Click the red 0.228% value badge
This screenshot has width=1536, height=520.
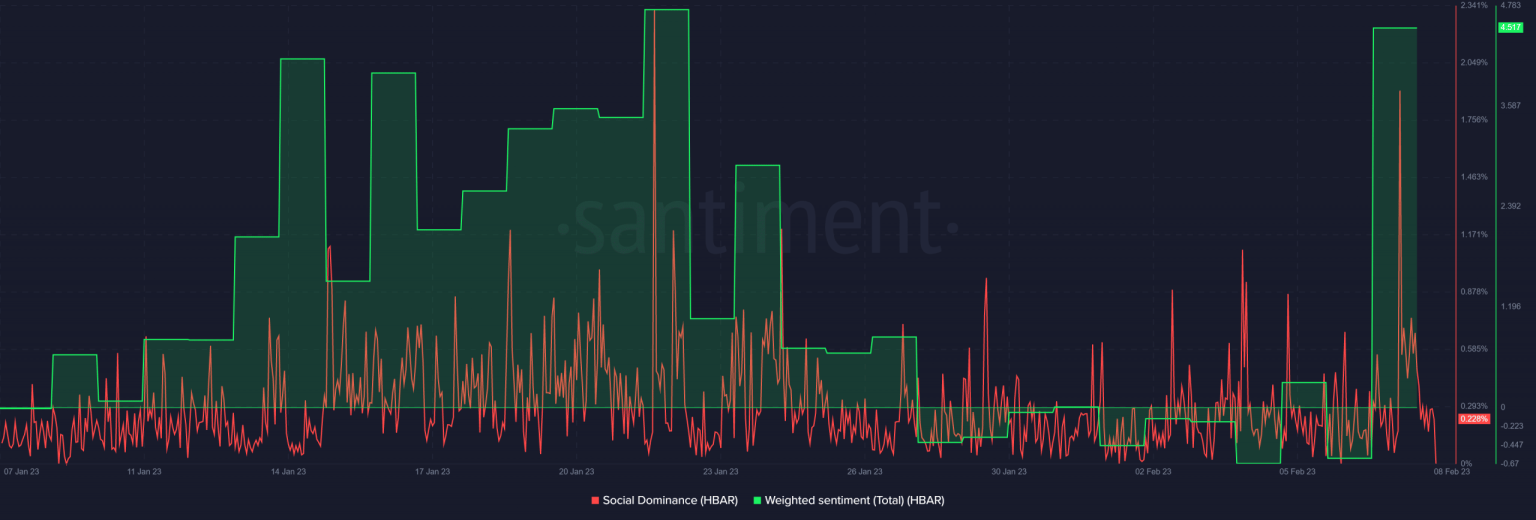pos(1475,419)
